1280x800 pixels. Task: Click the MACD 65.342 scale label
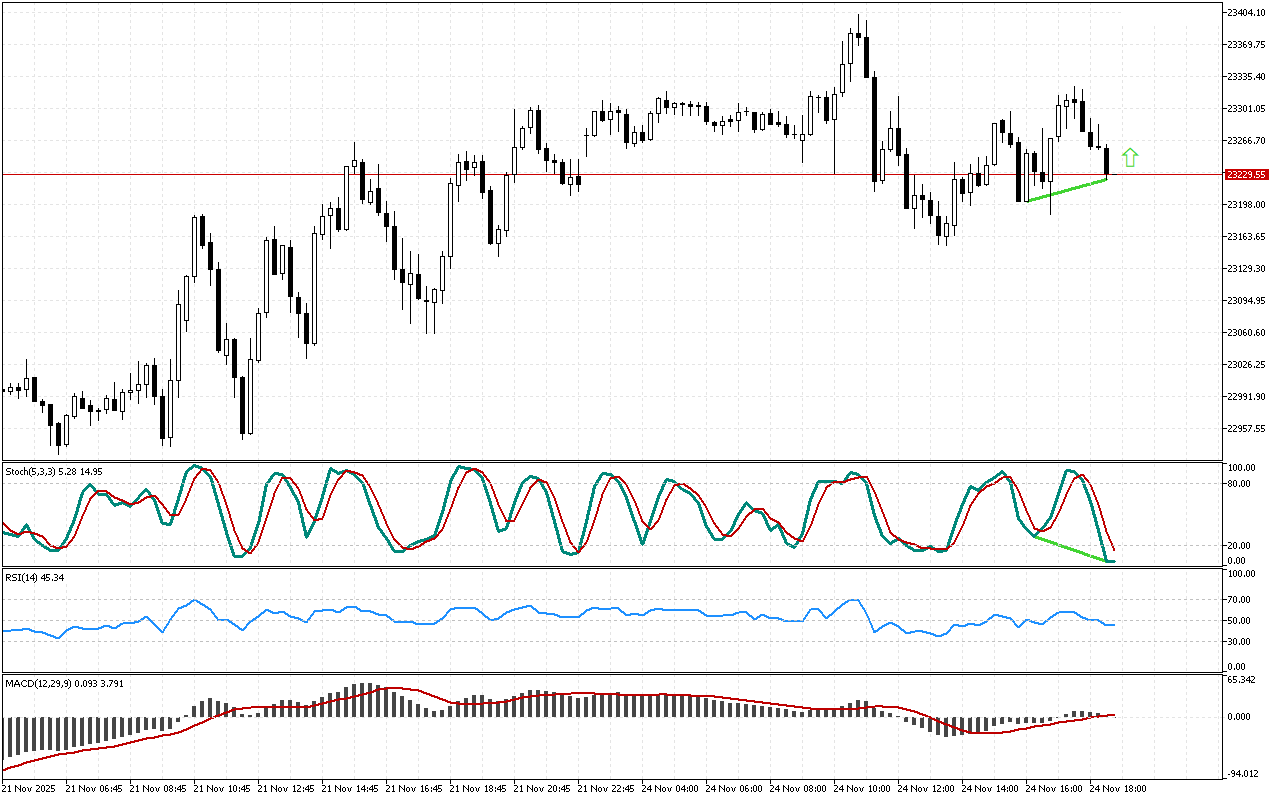pos(1242,681)
